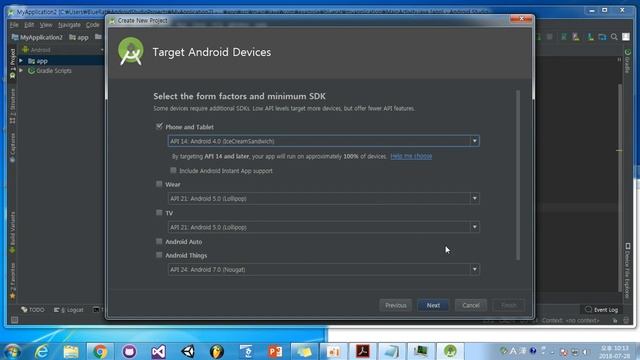Open the Navigate menu
Screen dimensions: 640x360
click(x=69, y=25)
